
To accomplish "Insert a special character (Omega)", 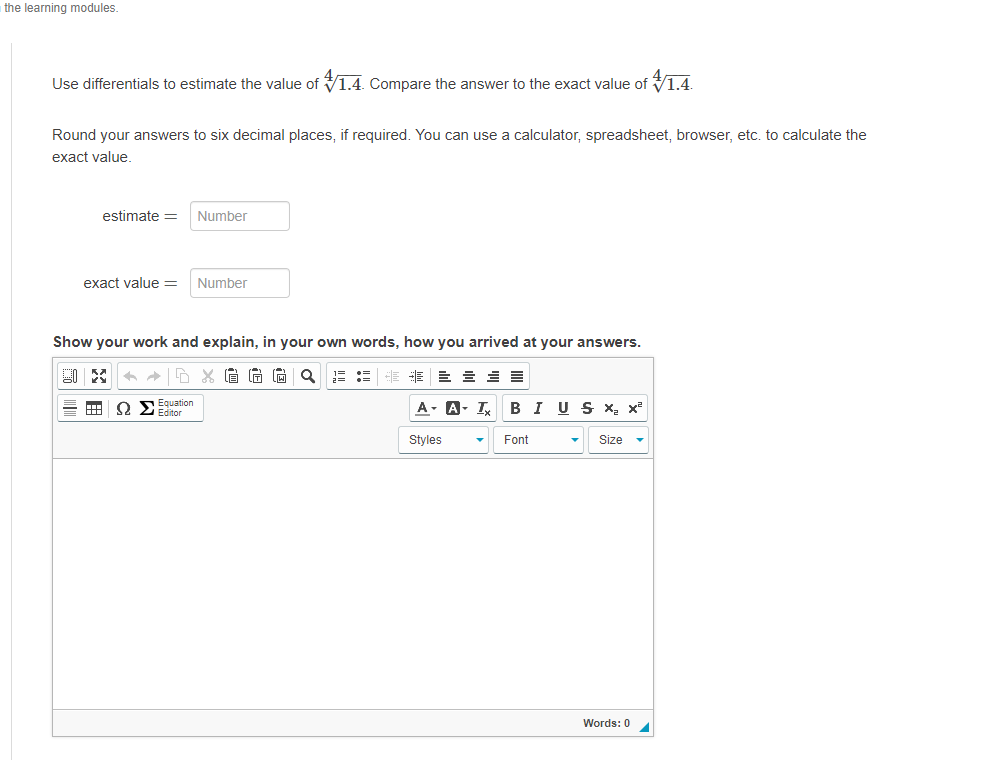I will point(123,408).
